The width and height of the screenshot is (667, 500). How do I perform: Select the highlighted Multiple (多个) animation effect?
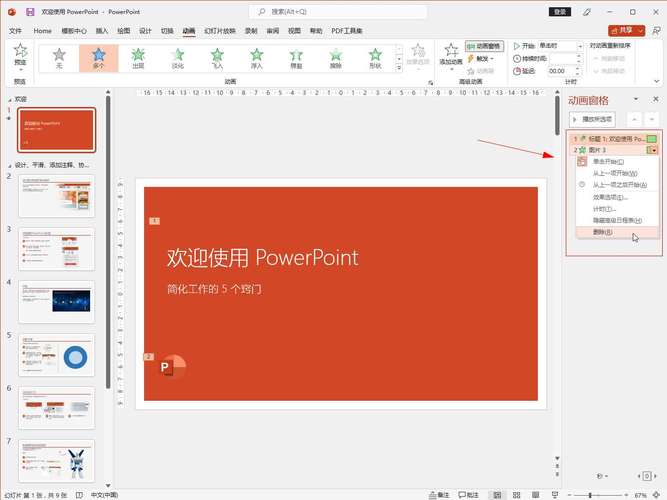click(99, 58)
